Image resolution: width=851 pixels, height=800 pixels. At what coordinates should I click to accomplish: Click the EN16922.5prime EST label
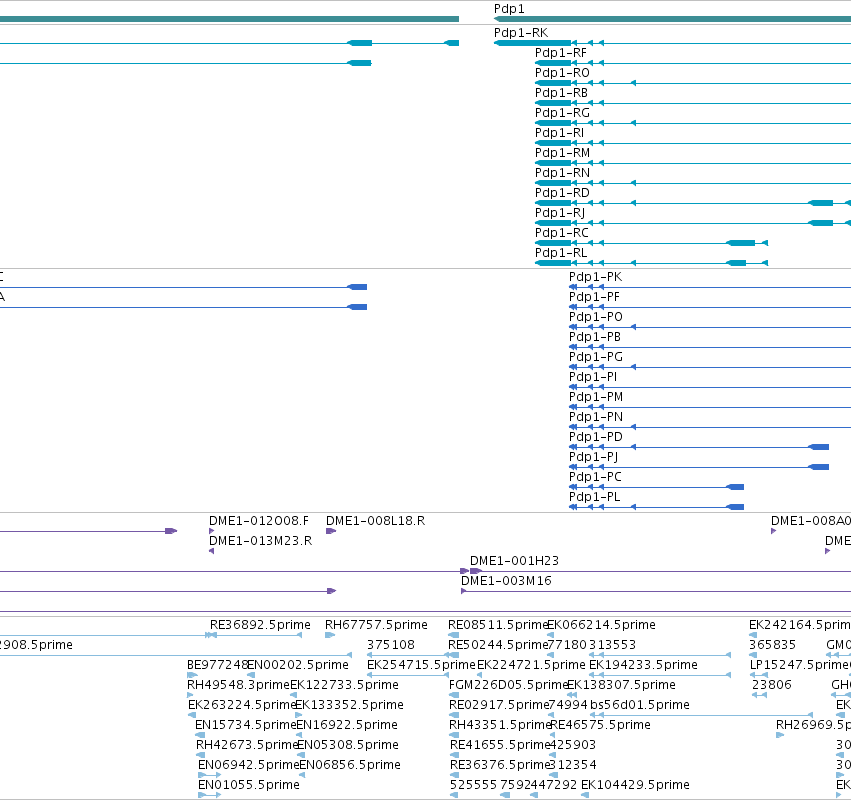(347, 726)
